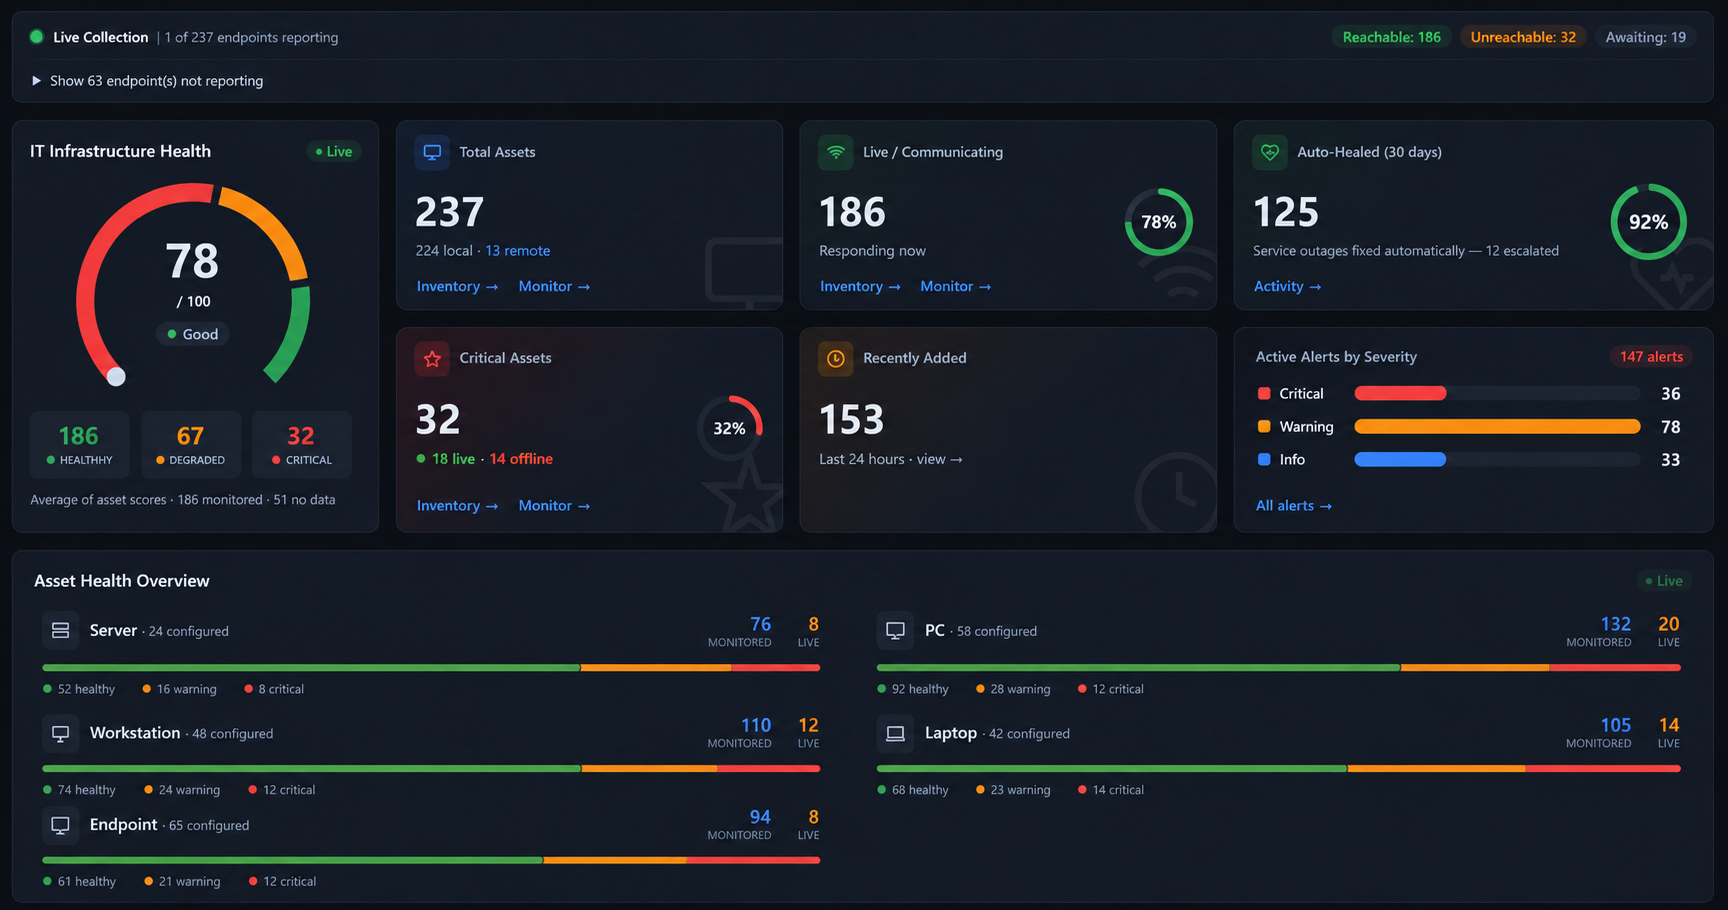Click the PC row icon
The width and height of the screenshot is (1728, 910).
[895, 630]
